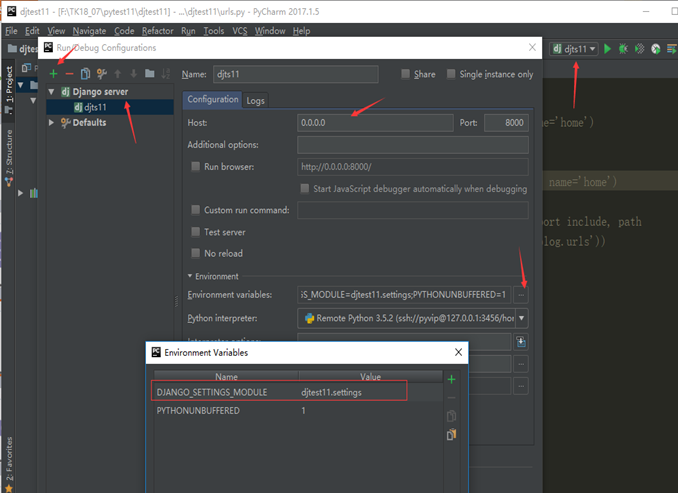This screenshot has height=495, width=680.
Task: Copy configuration icon in dialog toolbar
Action: pyautogui.click(x=85, y=74)
